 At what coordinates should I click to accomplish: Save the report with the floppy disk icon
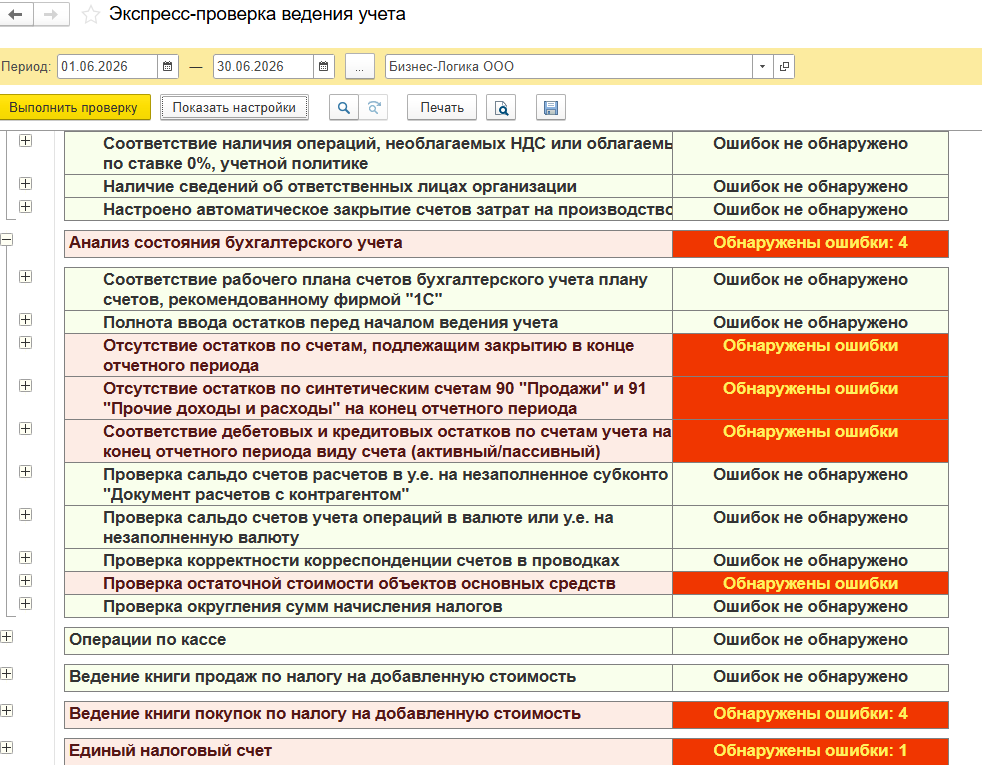point(551,107)
